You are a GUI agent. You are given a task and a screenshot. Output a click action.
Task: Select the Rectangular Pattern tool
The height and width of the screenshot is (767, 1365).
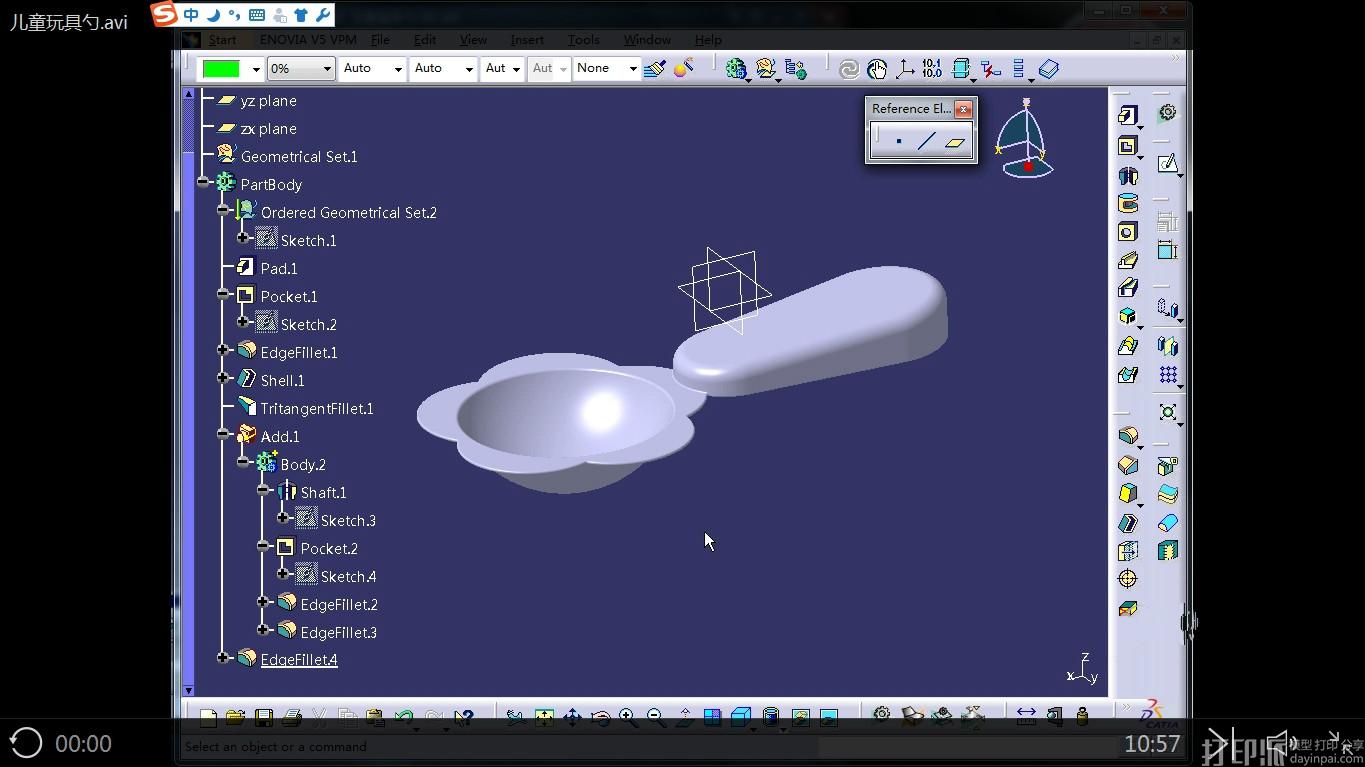click(x=1167, y=375)
